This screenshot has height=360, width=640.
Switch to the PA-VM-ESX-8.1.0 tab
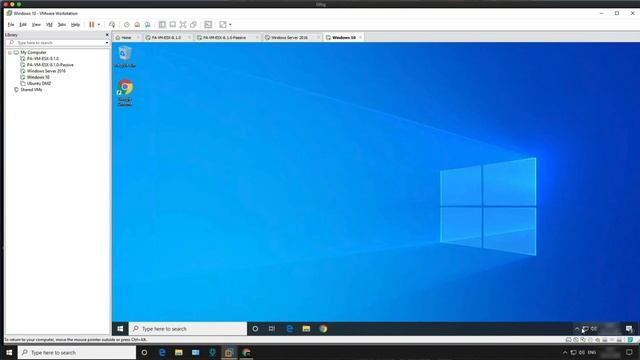[166, 38]
